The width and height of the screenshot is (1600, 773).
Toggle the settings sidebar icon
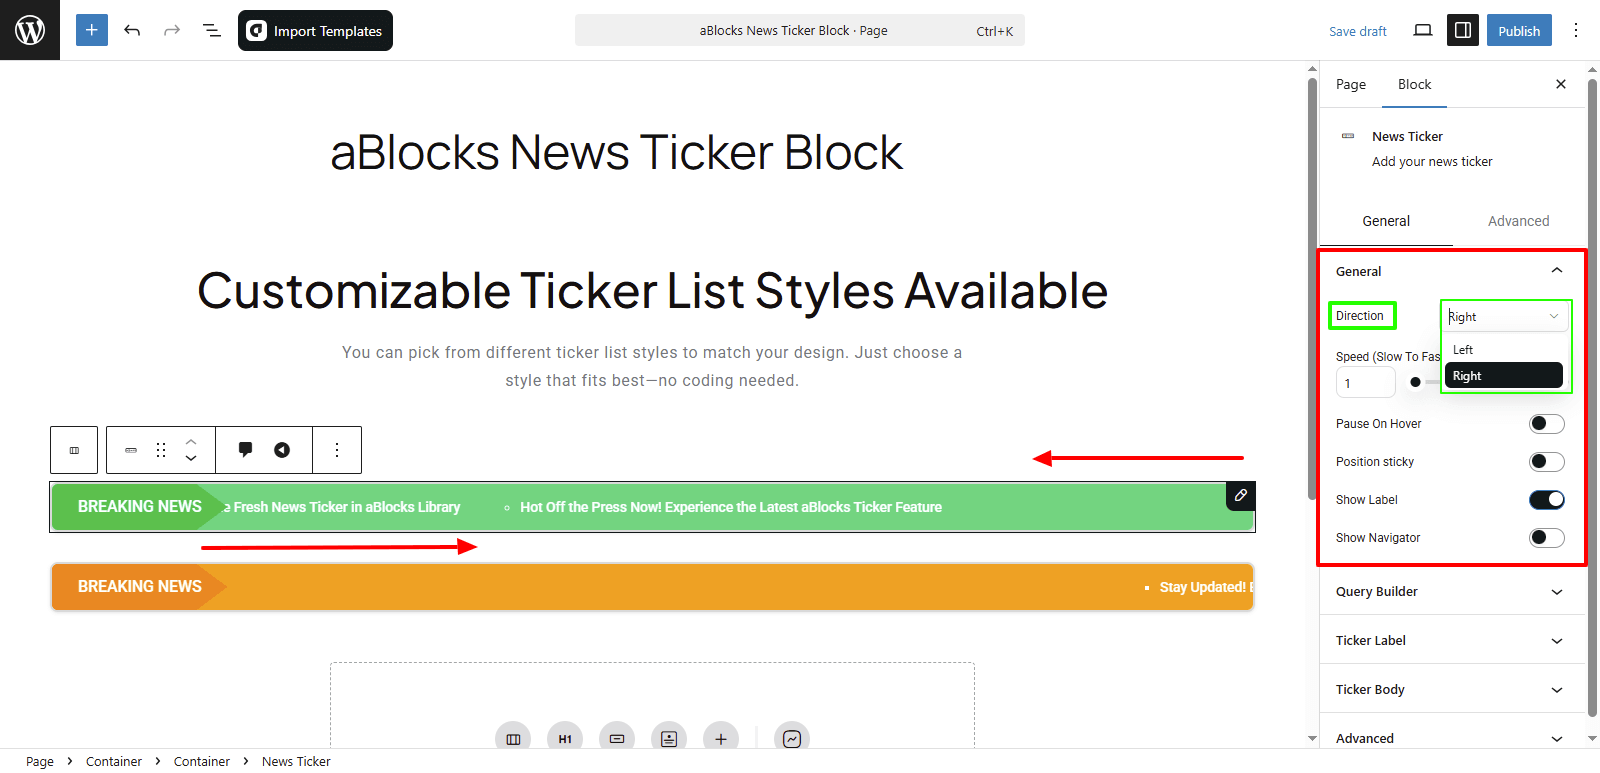[1463, 30]
